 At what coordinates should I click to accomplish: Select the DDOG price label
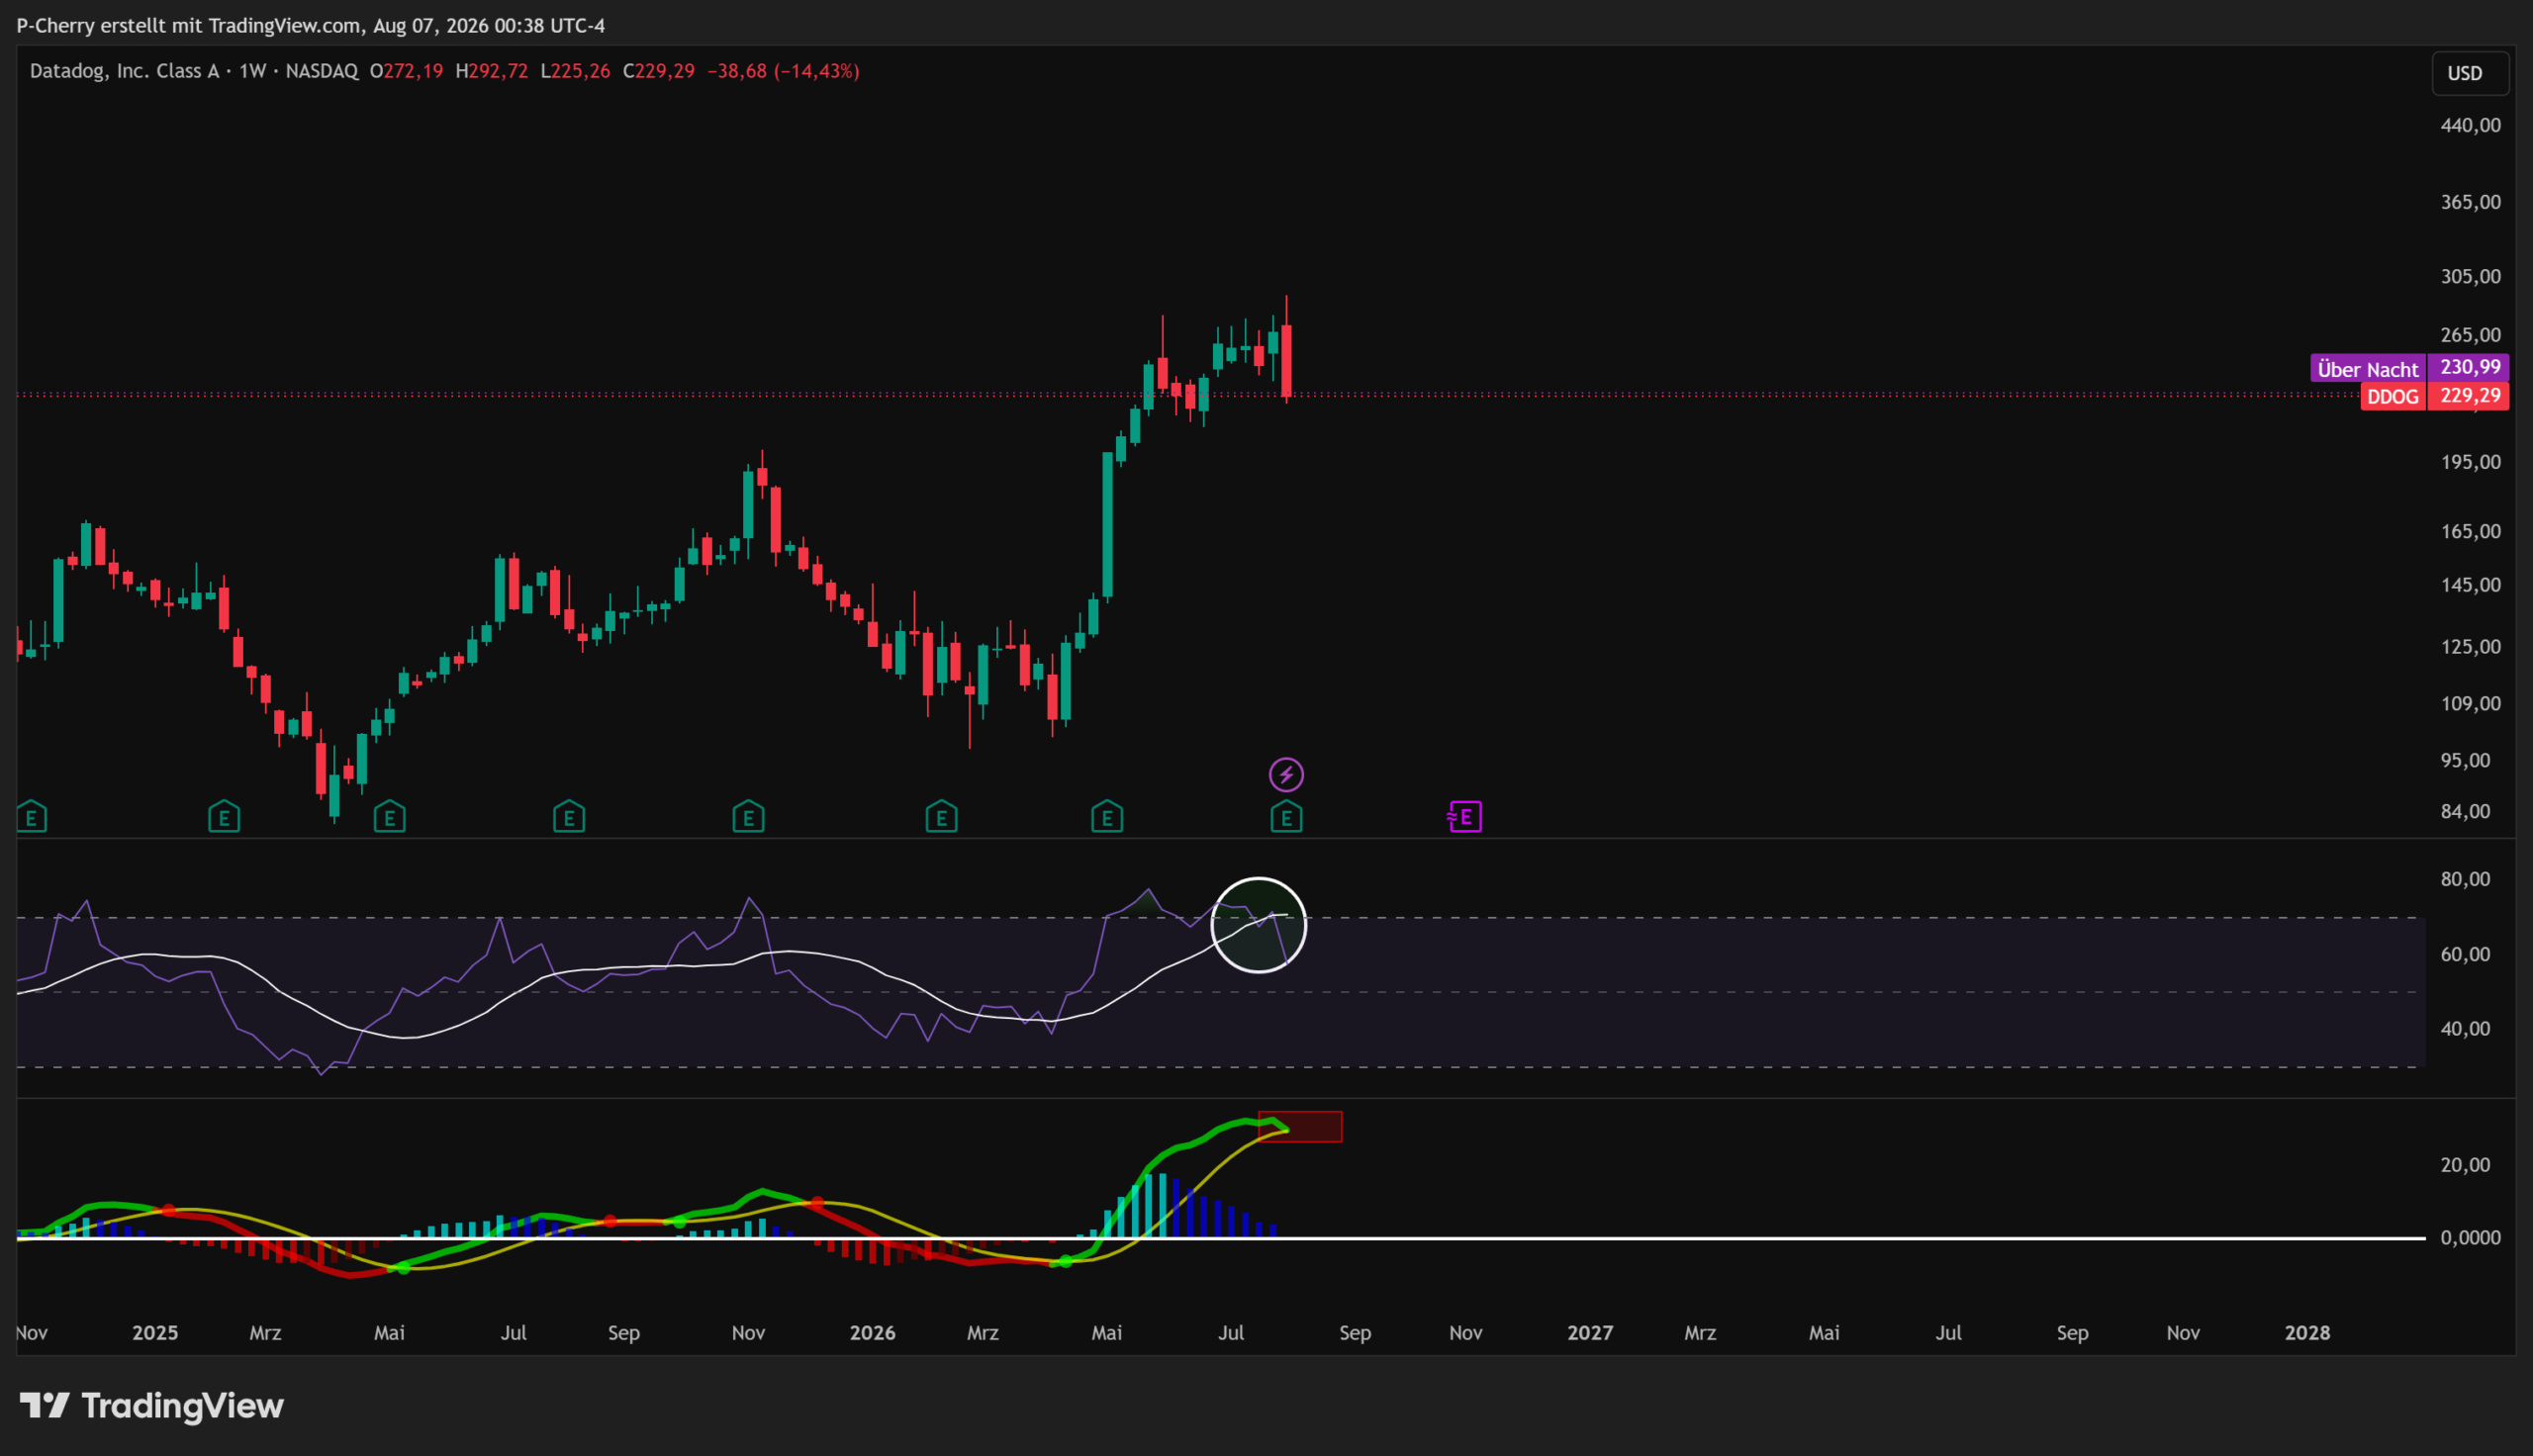coord(2392,397)
